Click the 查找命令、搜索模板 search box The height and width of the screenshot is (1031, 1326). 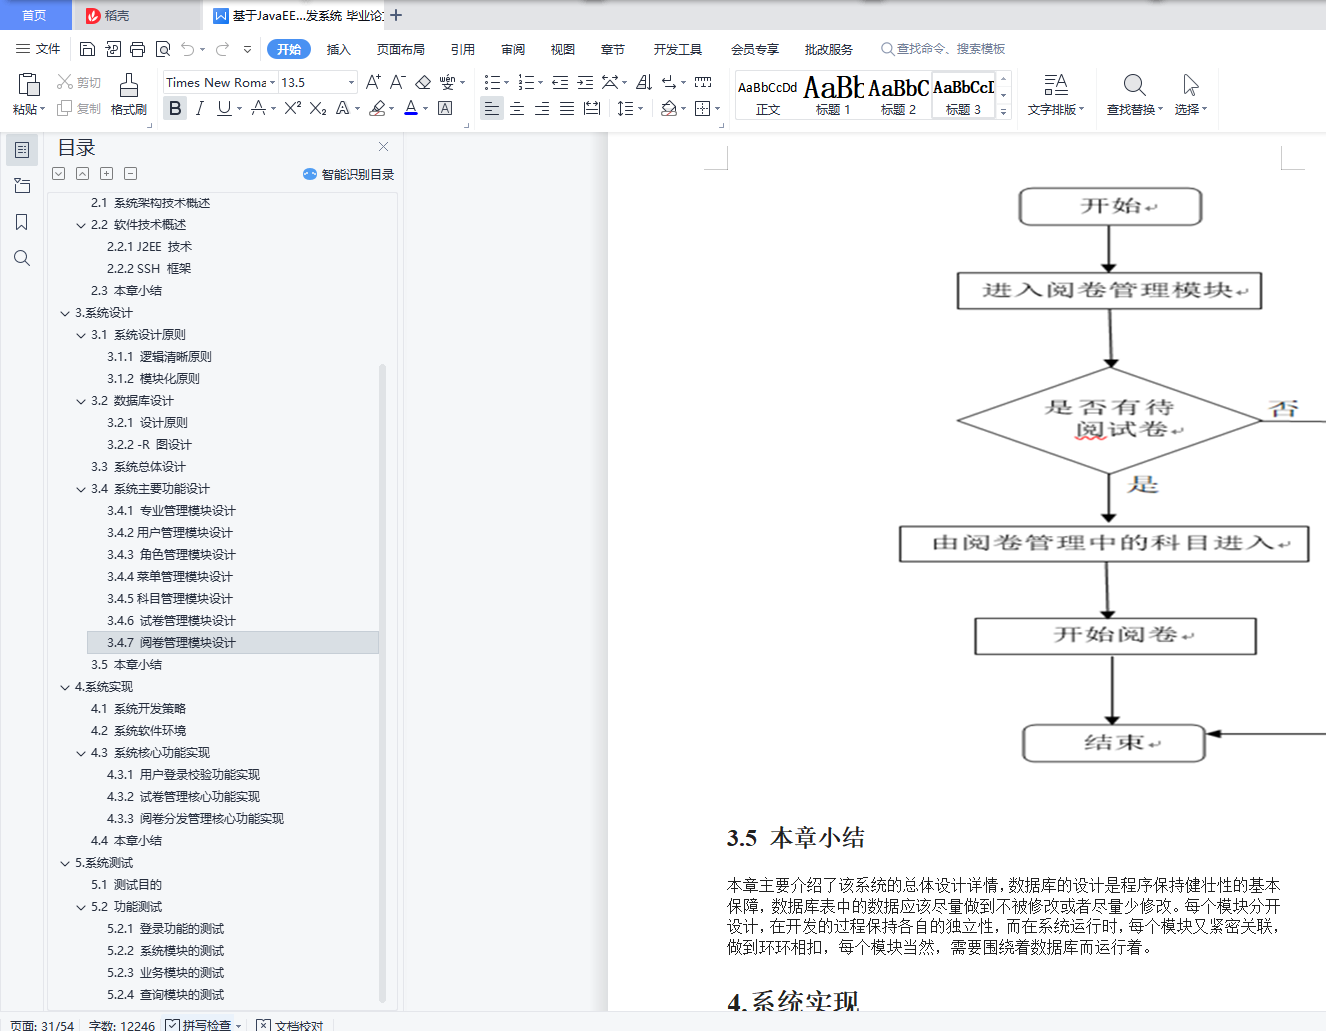pyautogui.click(x=942, y=49)
